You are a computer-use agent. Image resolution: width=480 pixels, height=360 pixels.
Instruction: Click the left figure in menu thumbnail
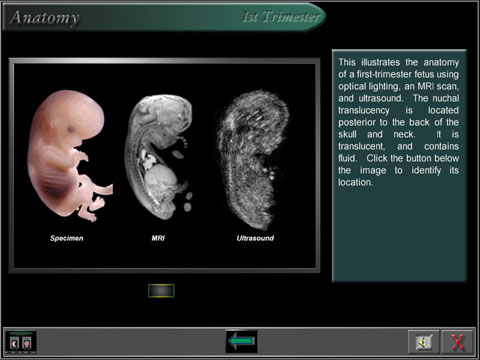tap(14, 343)
